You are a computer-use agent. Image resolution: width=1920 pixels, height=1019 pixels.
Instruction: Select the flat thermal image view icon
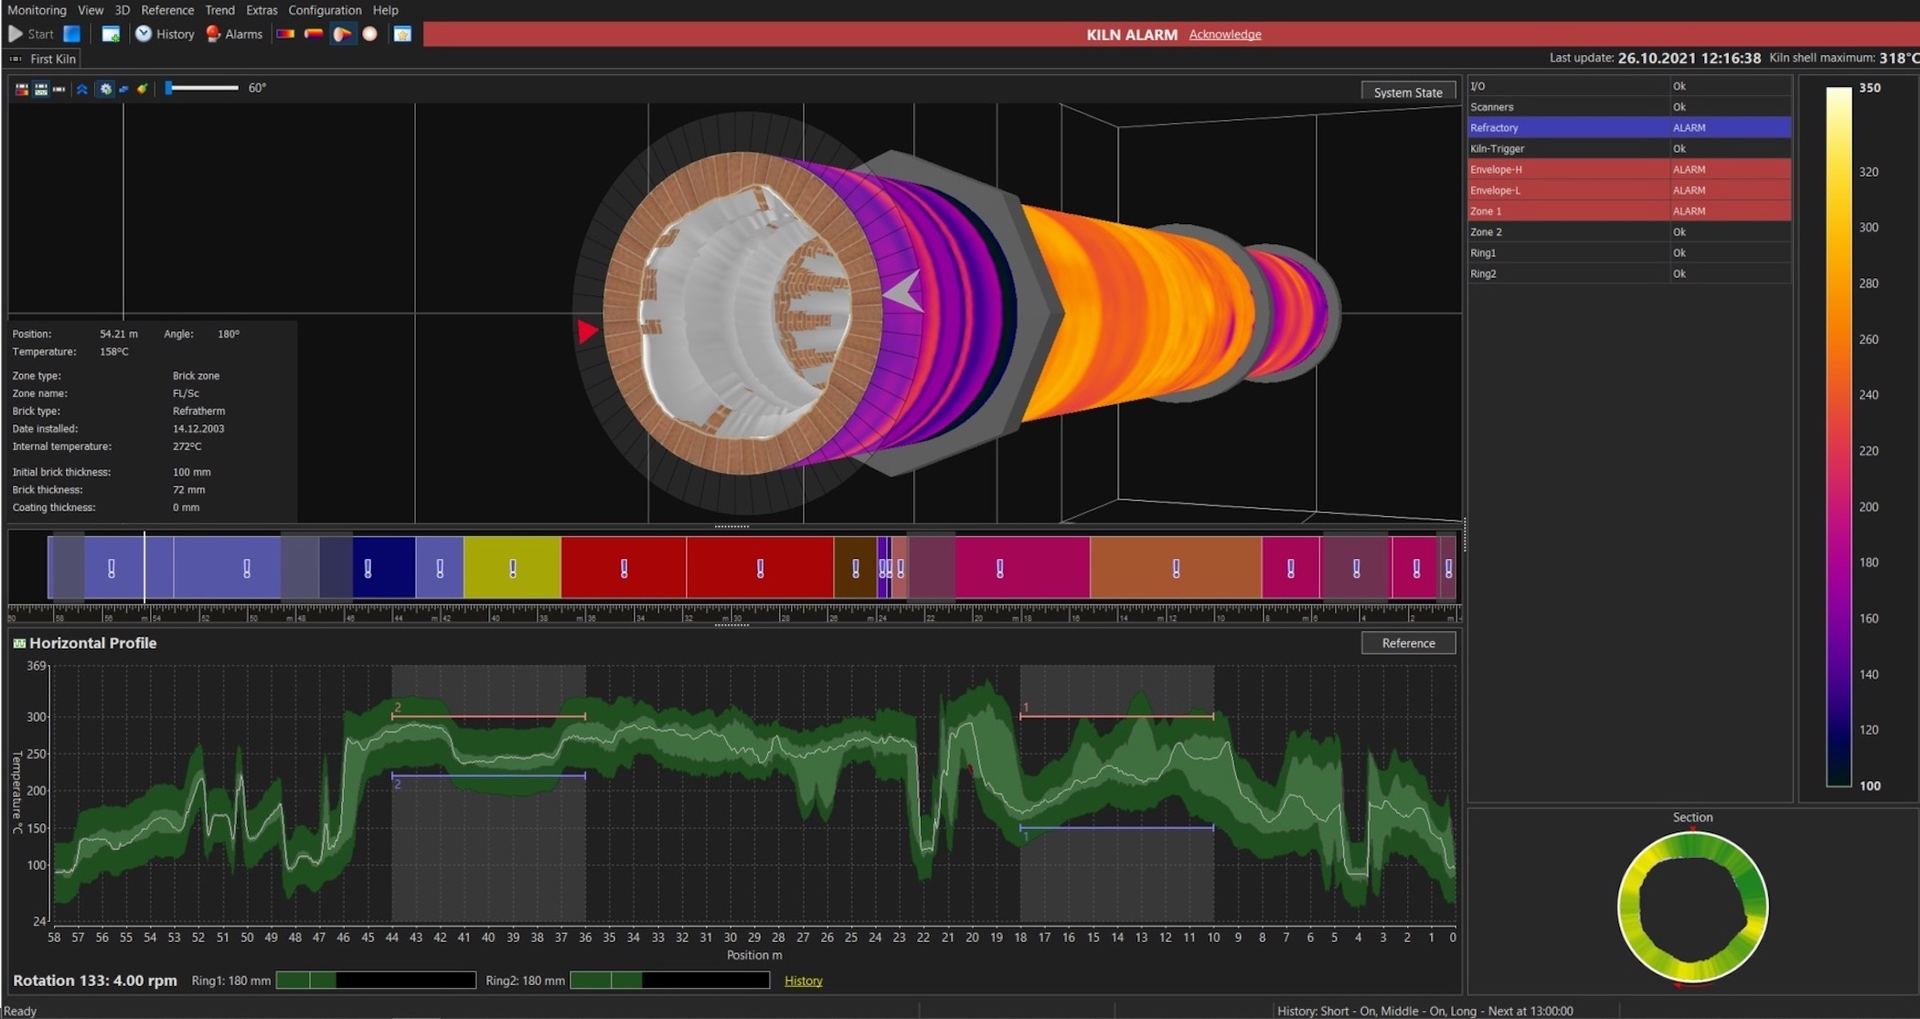286,34
